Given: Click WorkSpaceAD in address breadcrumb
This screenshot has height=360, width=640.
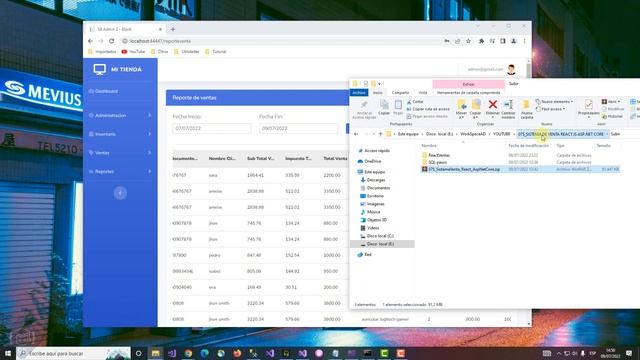Looking at the screenshot, I should tap(473, 134).
